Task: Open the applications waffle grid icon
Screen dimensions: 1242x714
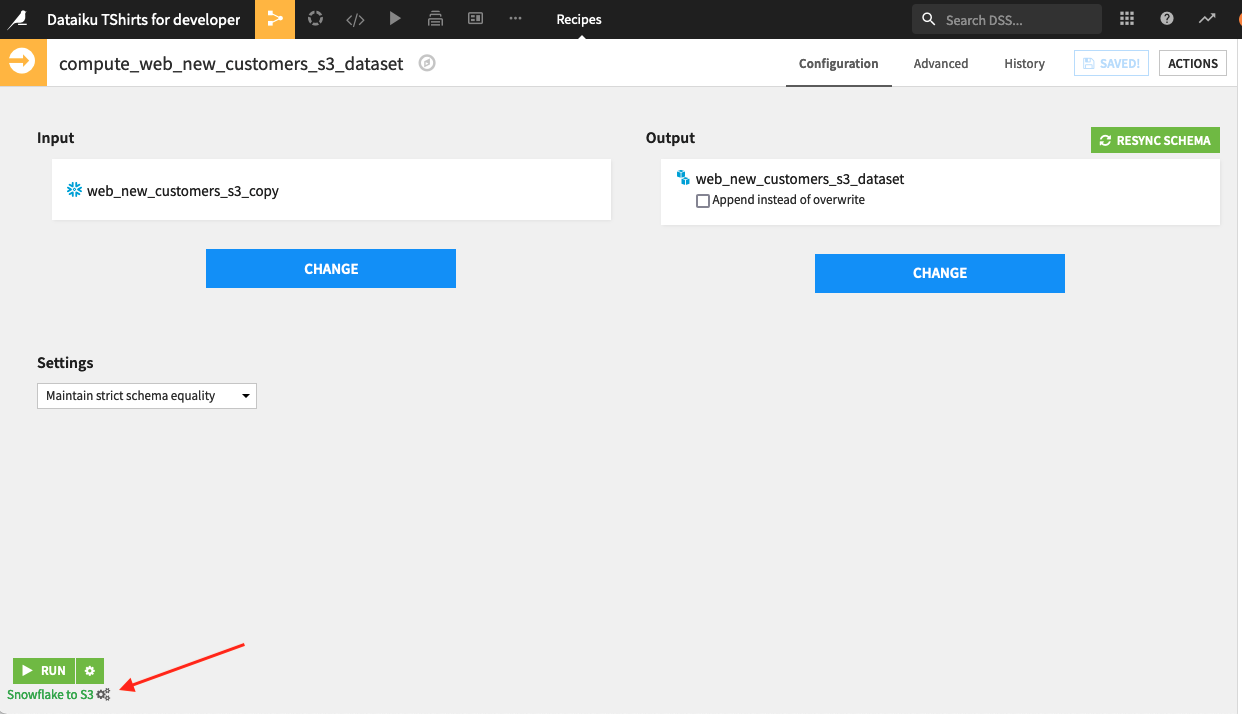Action: point(1126,19)
